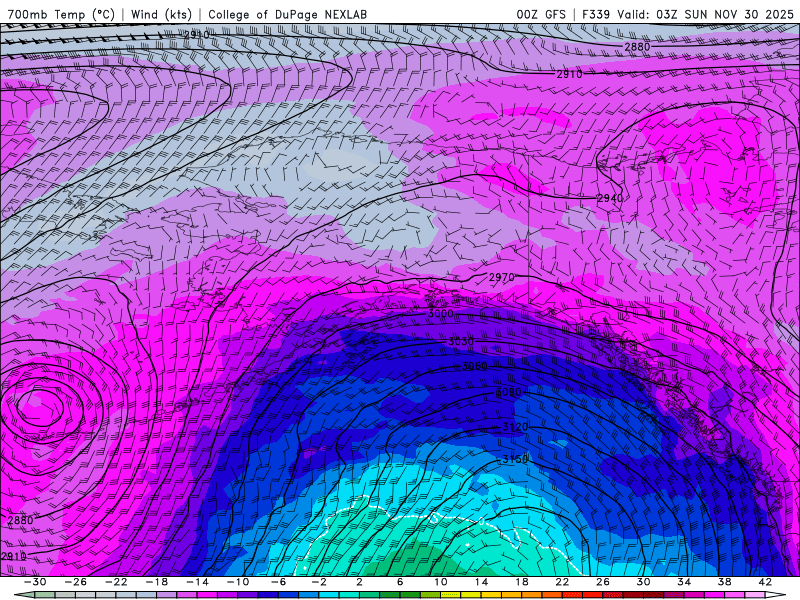The width and height of the screenshot is (800, 600).
Task: Click the 3090 height contour label
Action: [509, 392]
